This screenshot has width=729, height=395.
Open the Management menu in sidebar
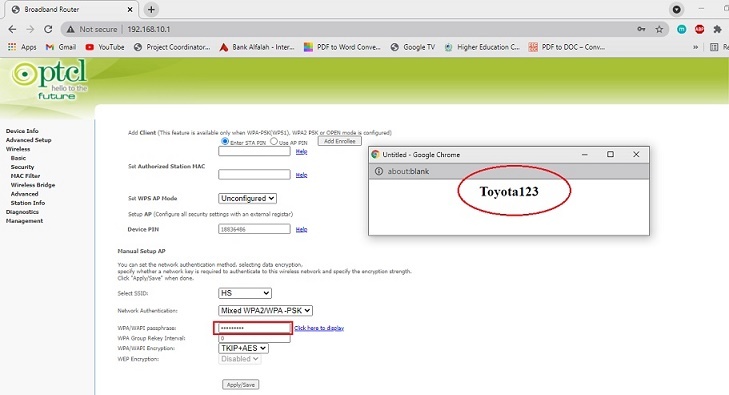tap(24, 221)
